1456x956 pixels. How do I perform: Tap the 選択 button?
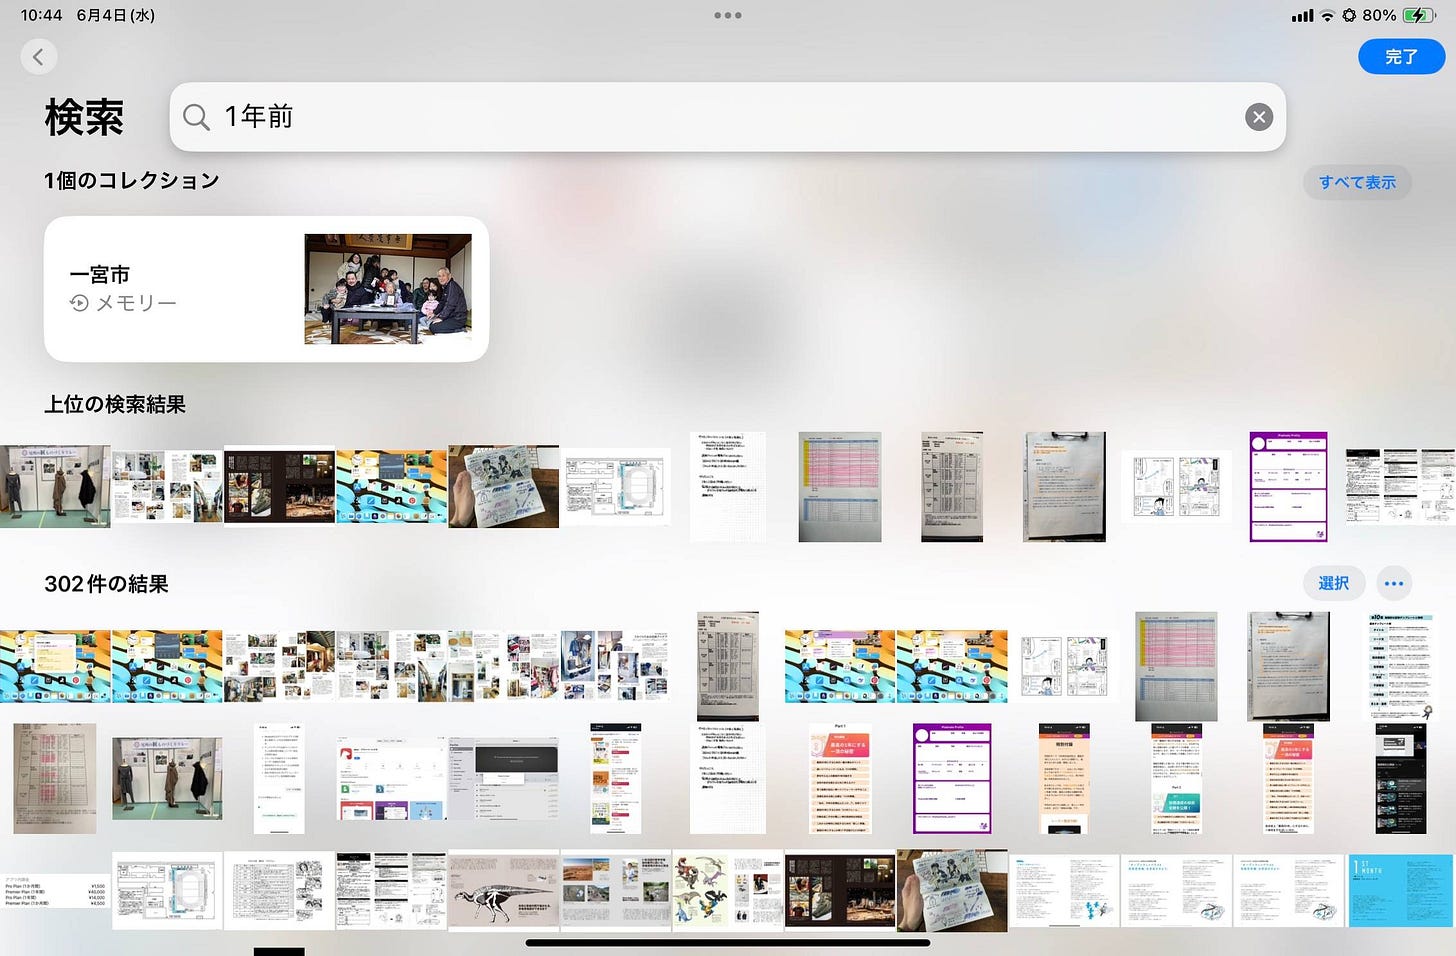[x=1334, y=583]
